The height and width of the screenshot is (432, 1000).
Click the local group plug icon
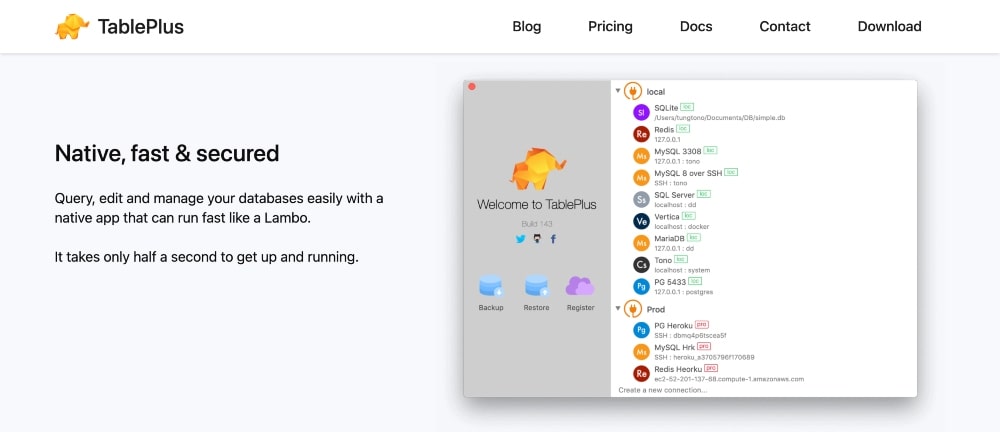click(x=633, y=92)
